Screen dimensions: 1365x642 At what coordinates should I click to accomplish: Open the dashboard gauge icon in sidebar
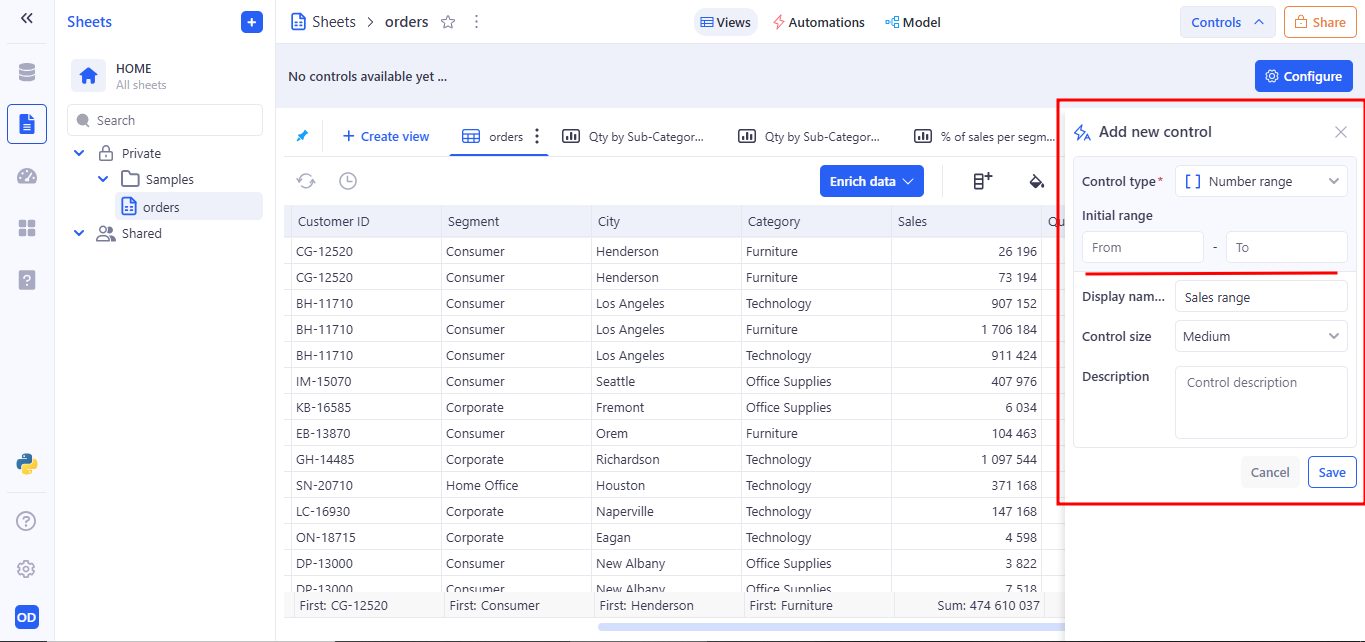(x=27, y=176)
